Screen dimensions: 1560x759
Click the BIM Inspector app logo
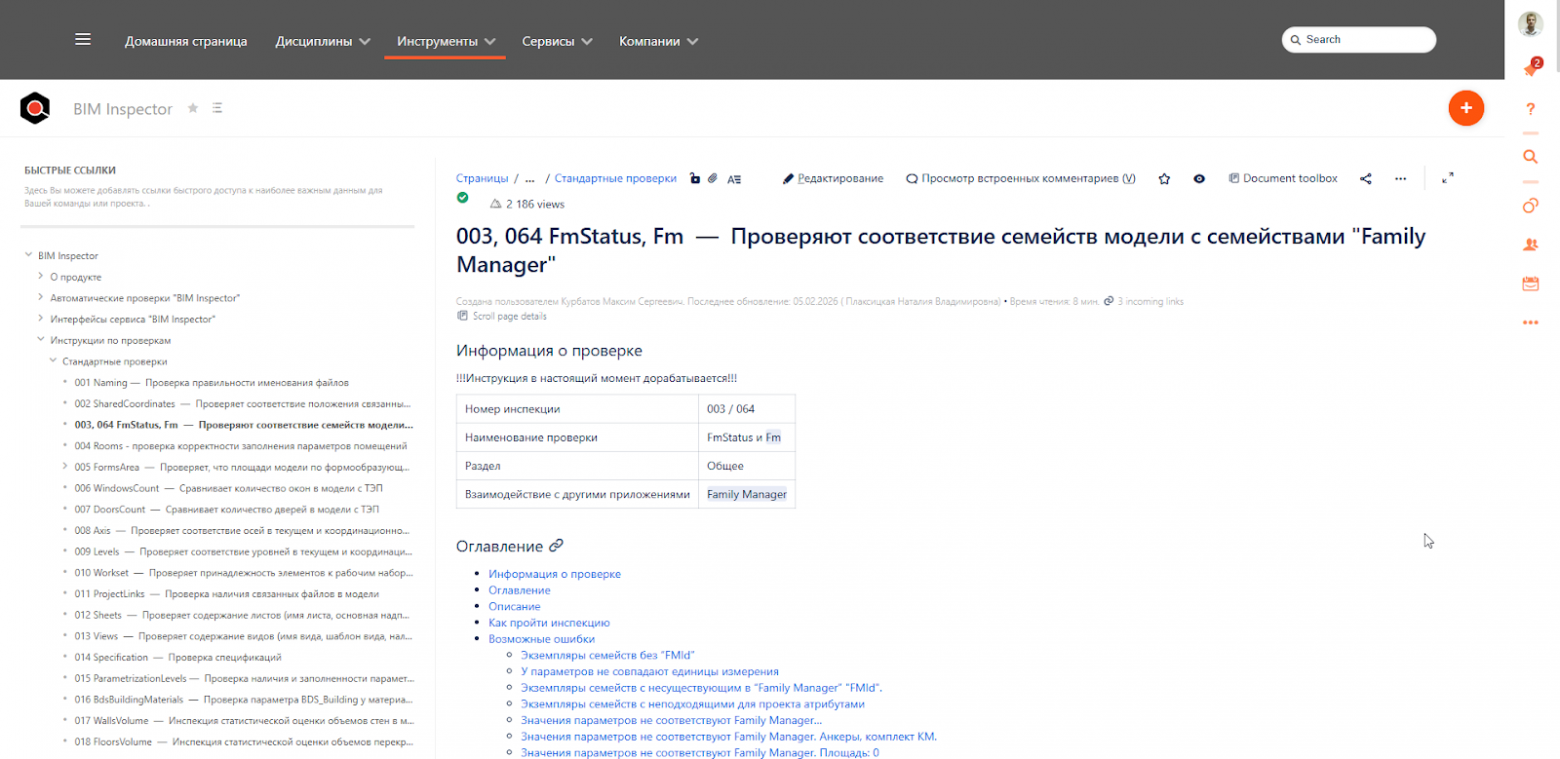[x=34, y=108]
